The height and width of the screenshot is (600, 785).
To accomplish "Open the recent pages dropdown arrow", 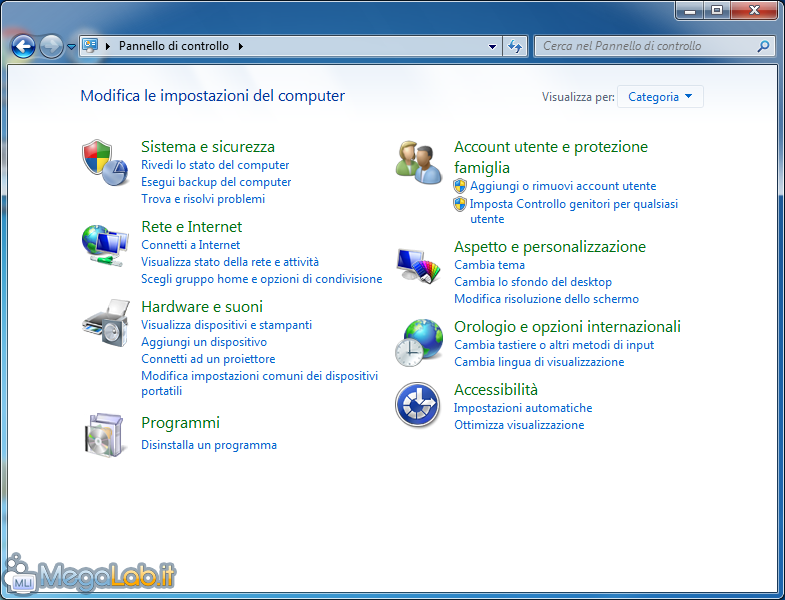I will click(71, 47).
